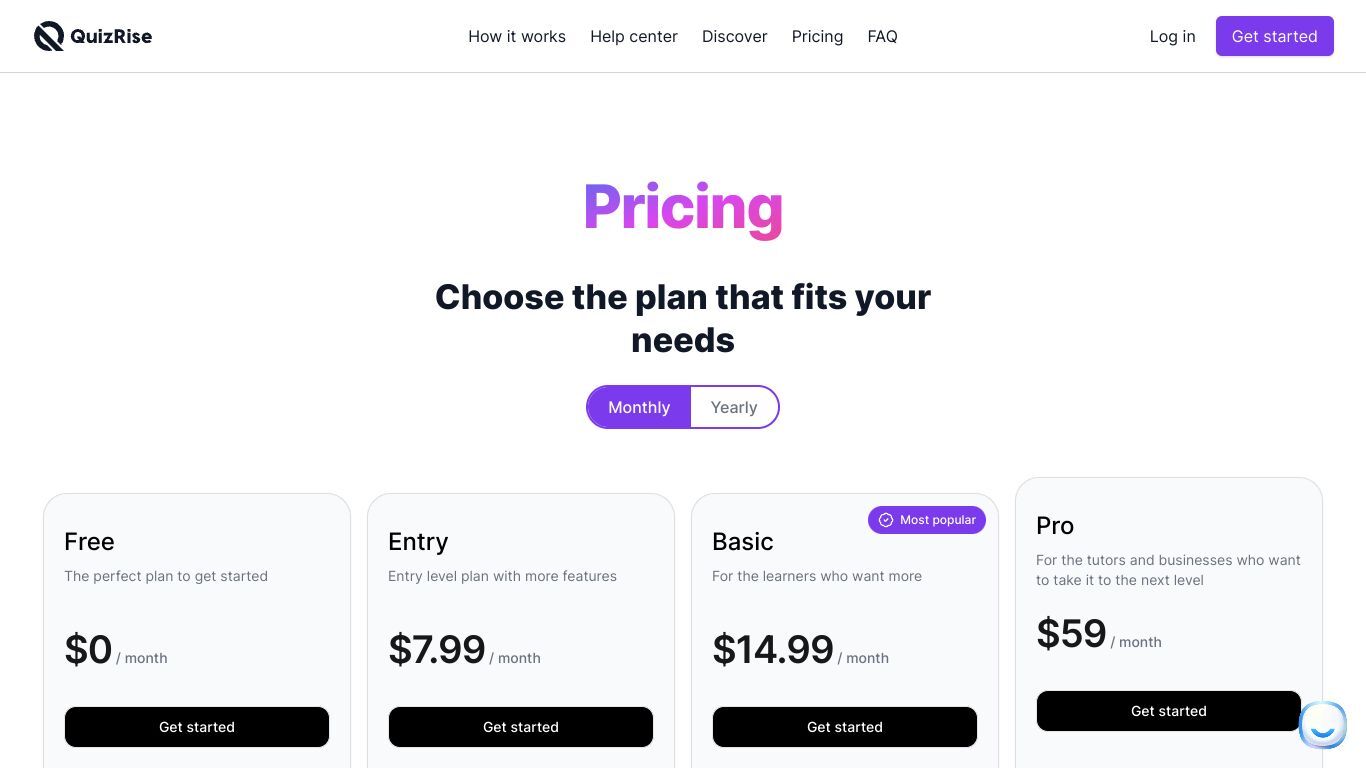The height and width of the screenshot is (768, 1366).
Task: Get started with the Free plan
Action: click(x=197, y=727)
